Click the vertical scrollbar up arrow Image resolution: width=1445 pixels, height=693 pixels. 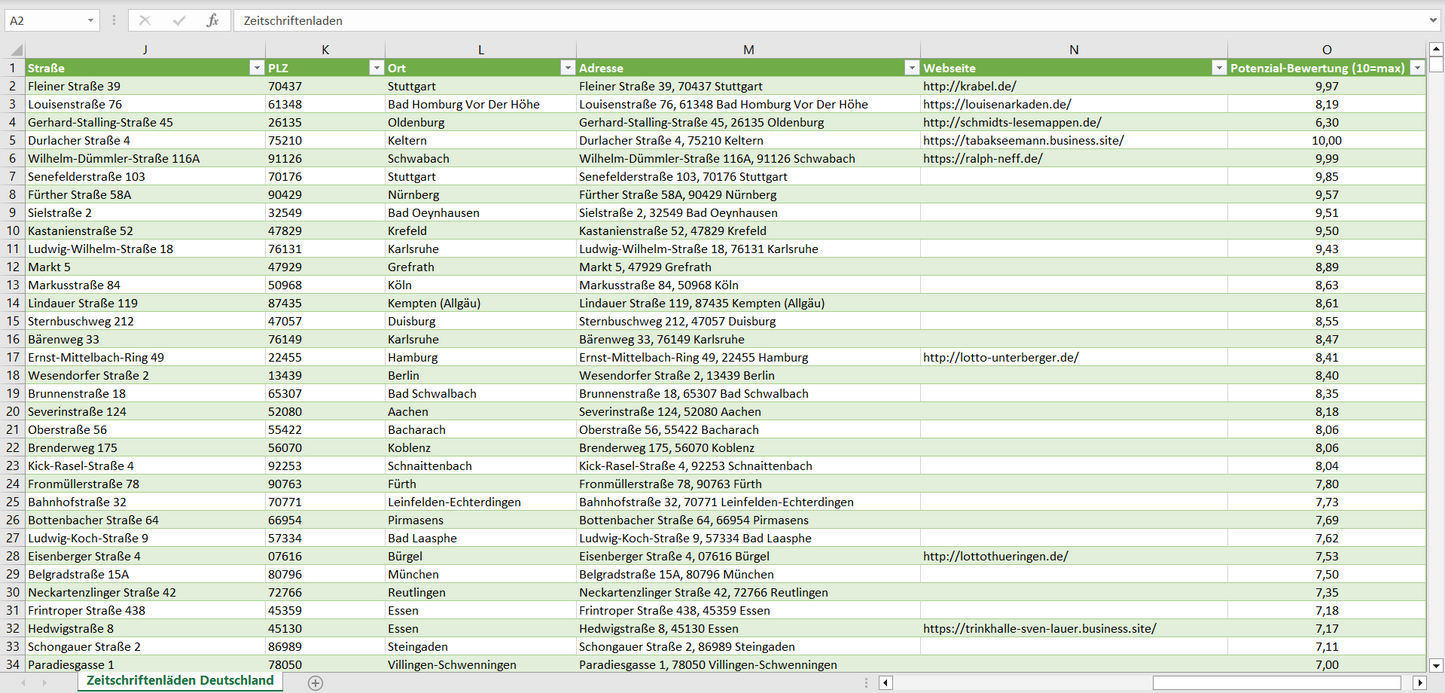click(x=1436, y=49)
